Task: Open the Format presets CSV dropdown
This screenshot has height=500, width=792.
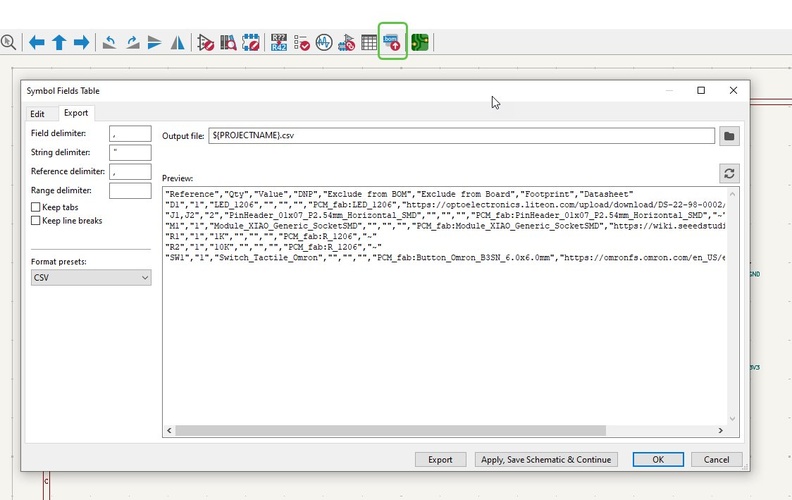Action: pyautogui.click(x=91, y=278)
